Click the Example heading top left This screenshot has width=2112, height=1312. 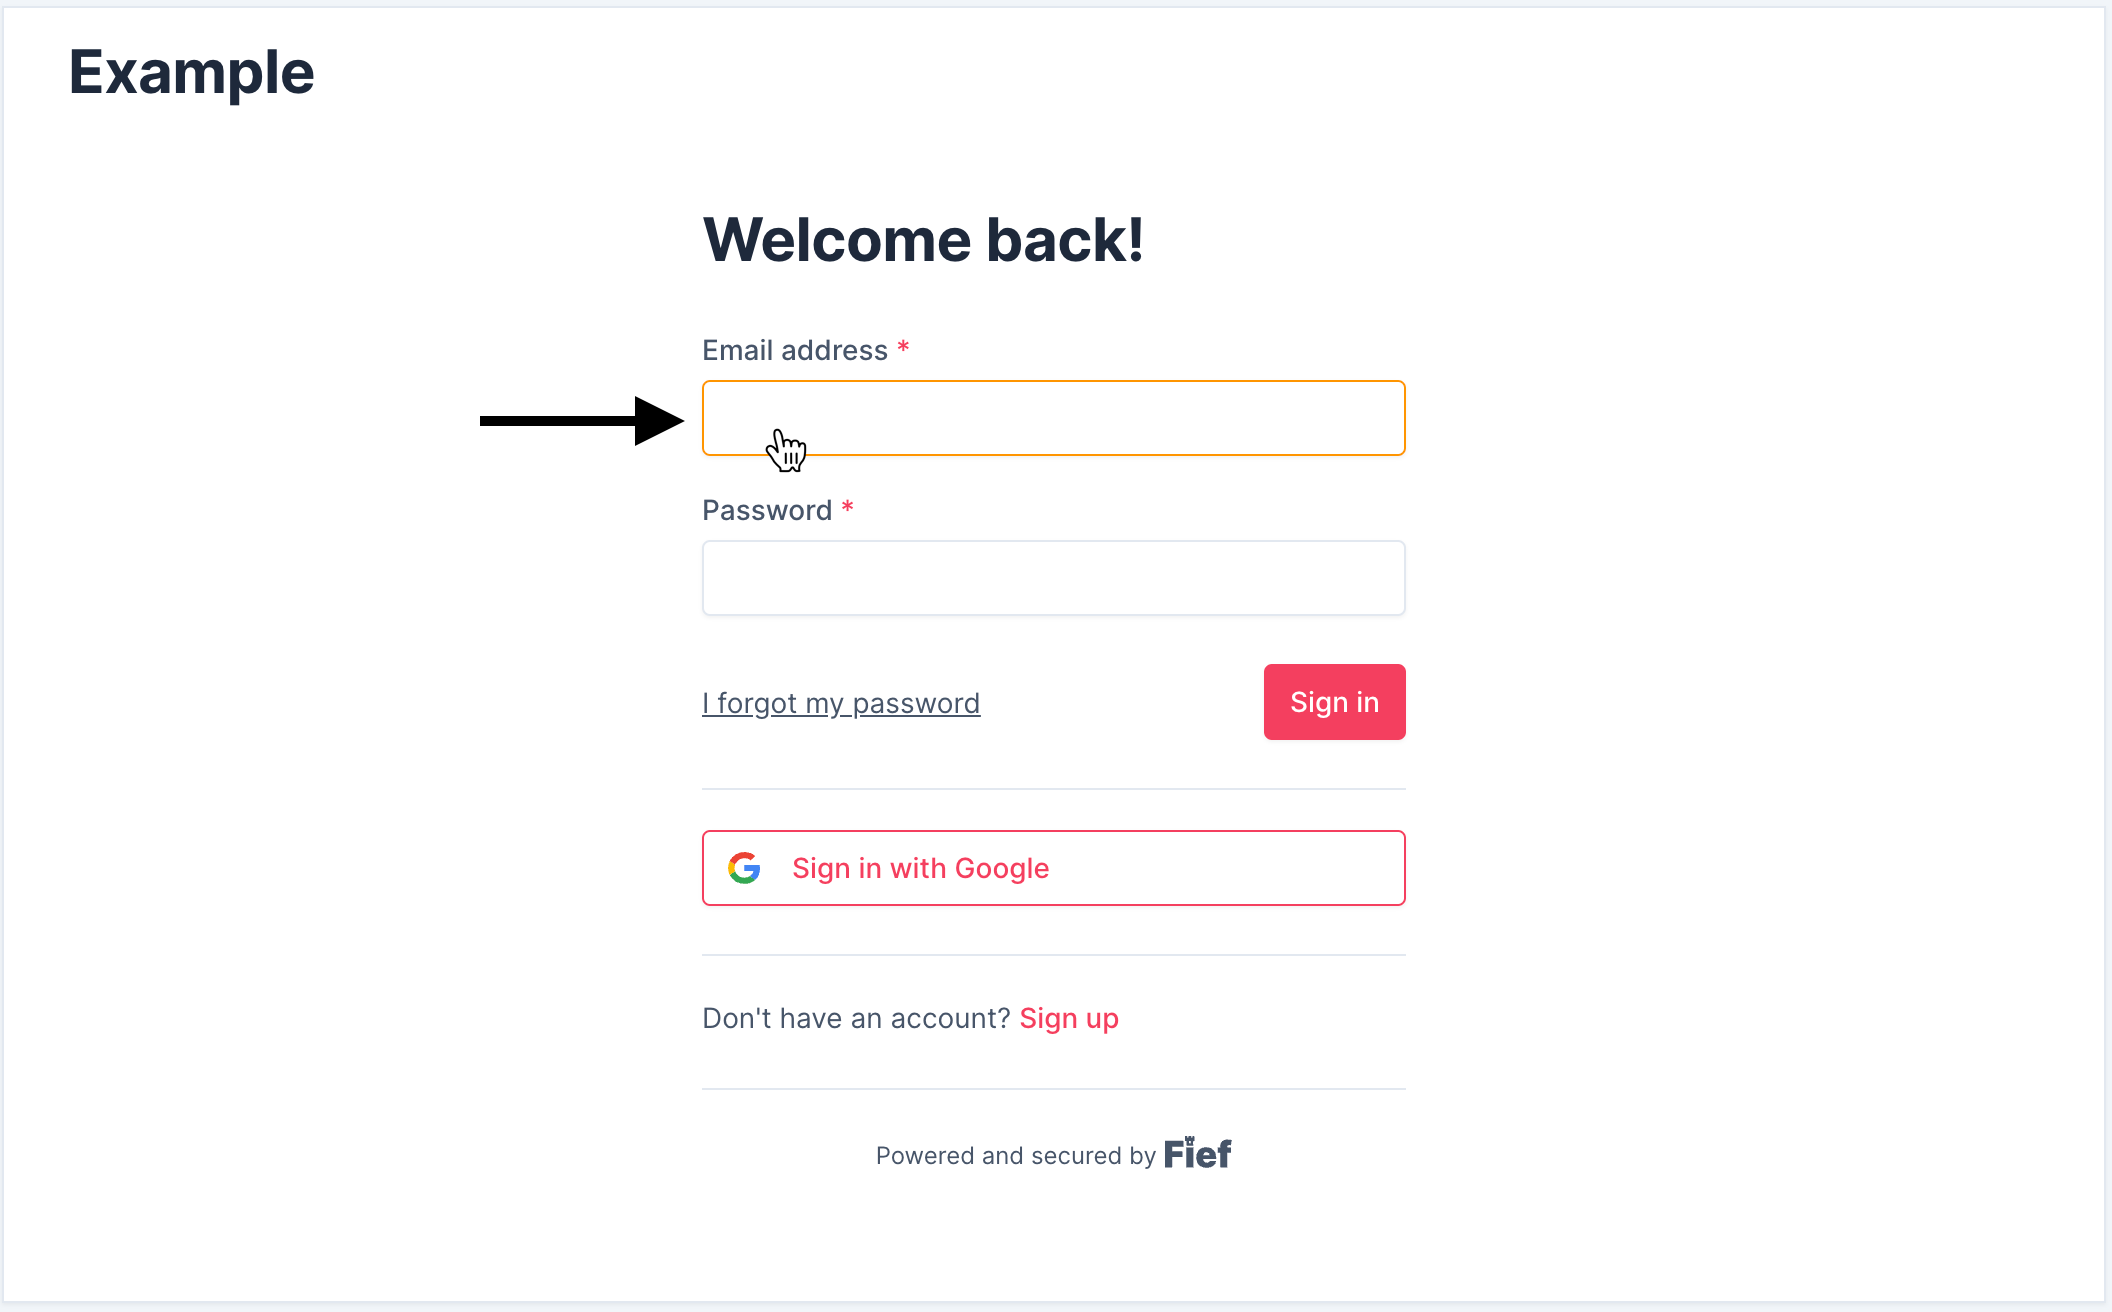tap(191, 71)
